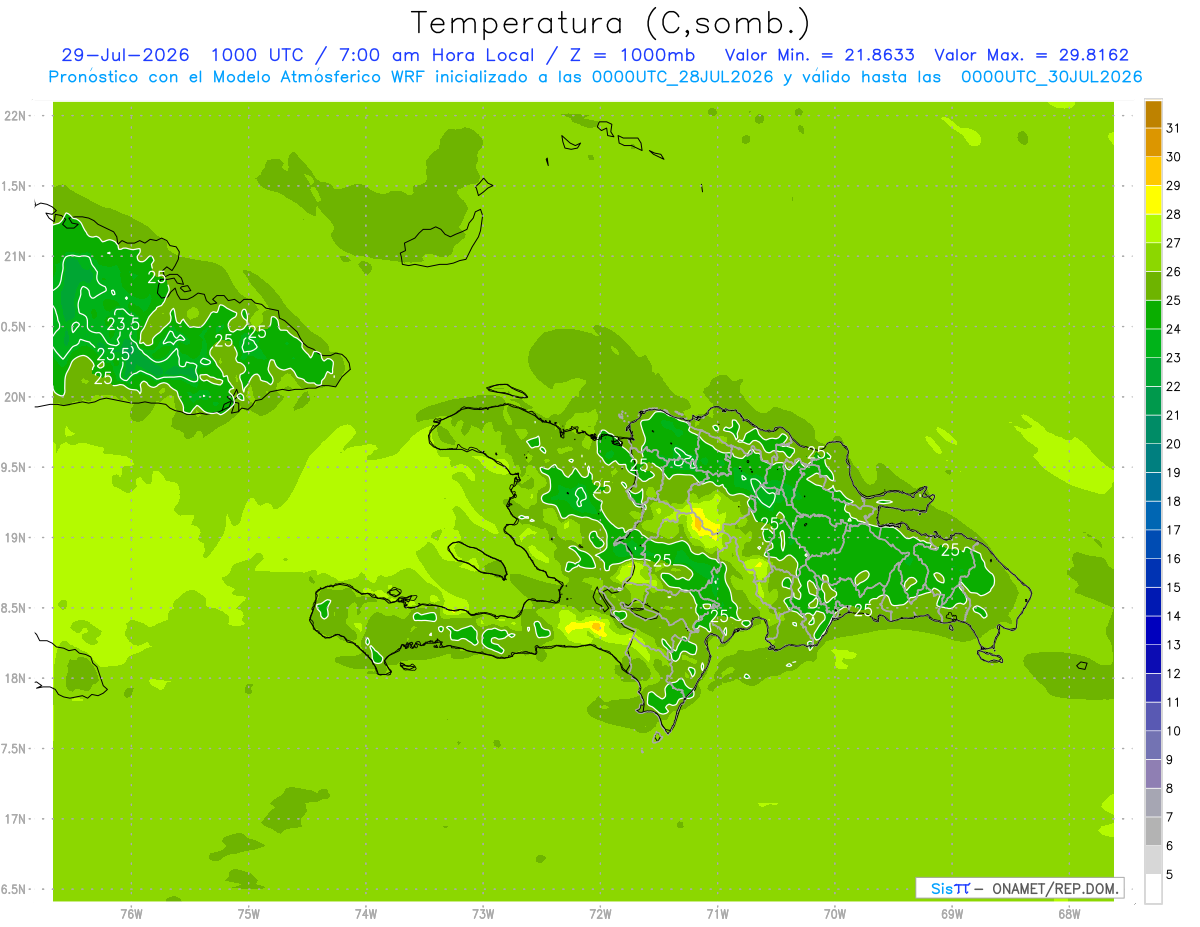Select the Valor Max. = 29.8162 text
The width and height of the screenshot is (1200, 927).
[1030, 55]
